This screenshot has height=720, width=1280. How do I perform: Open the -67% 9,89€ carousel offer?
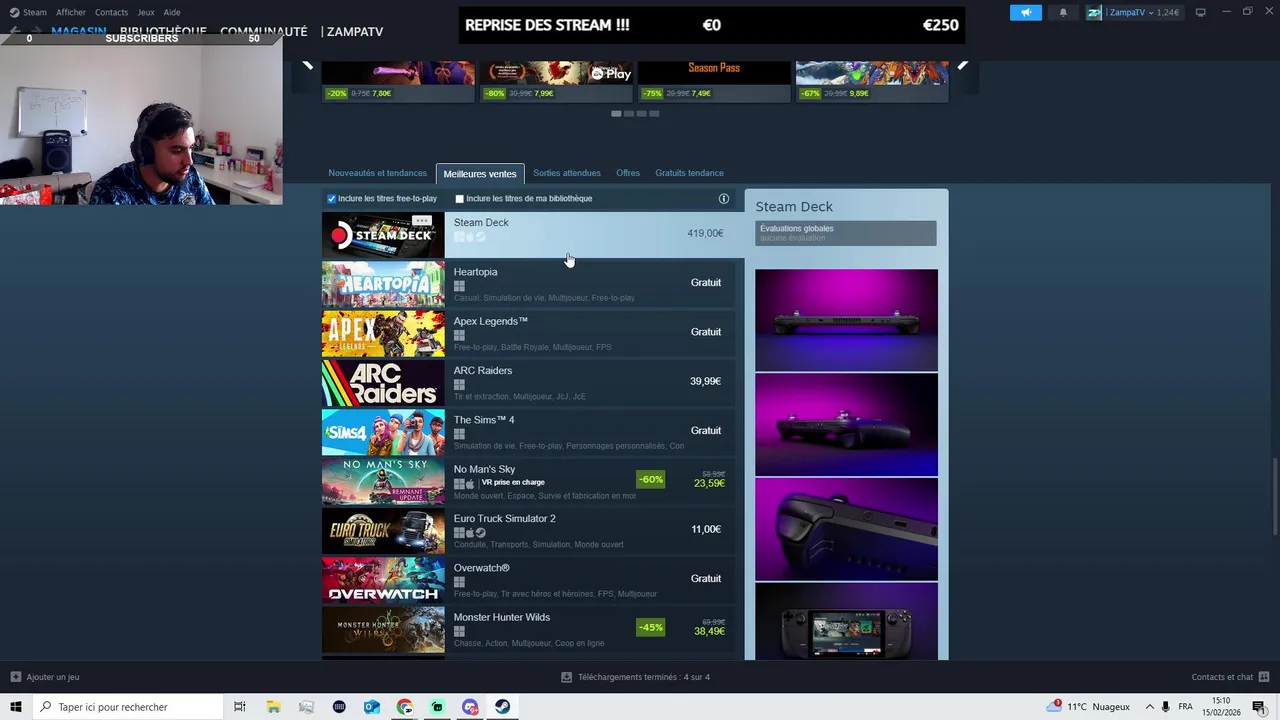[872, 81]
